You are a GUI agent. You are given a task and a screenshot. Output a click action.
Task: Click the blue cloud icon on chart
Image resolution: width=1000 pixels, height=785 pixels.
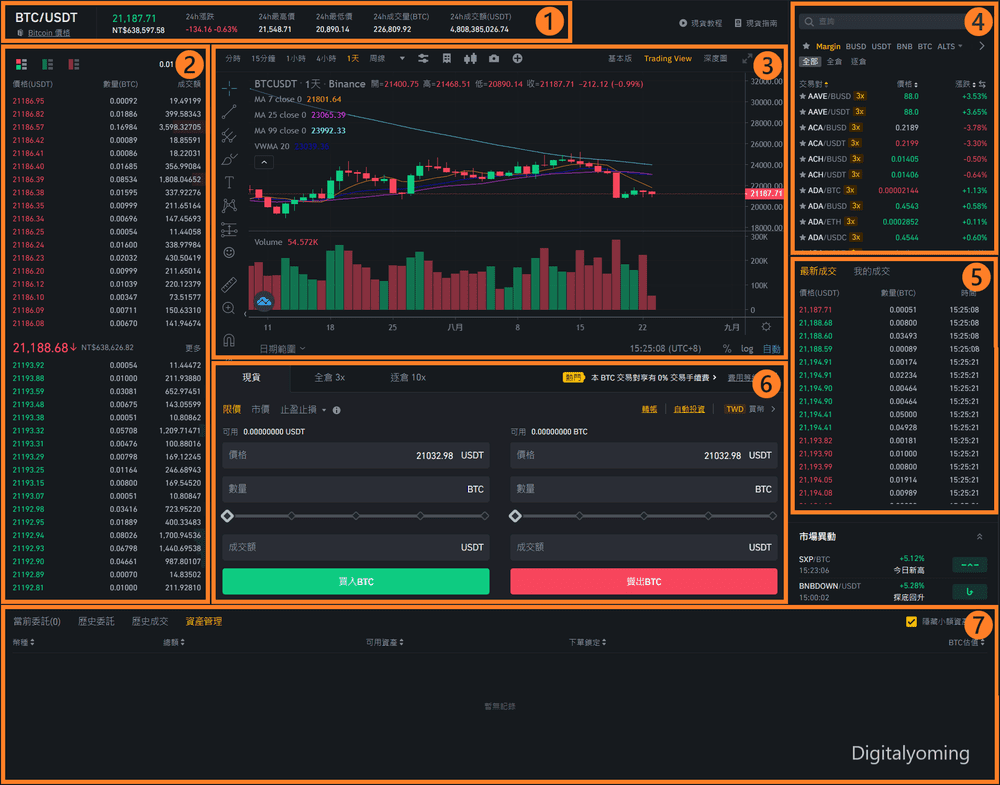point(264,301)
